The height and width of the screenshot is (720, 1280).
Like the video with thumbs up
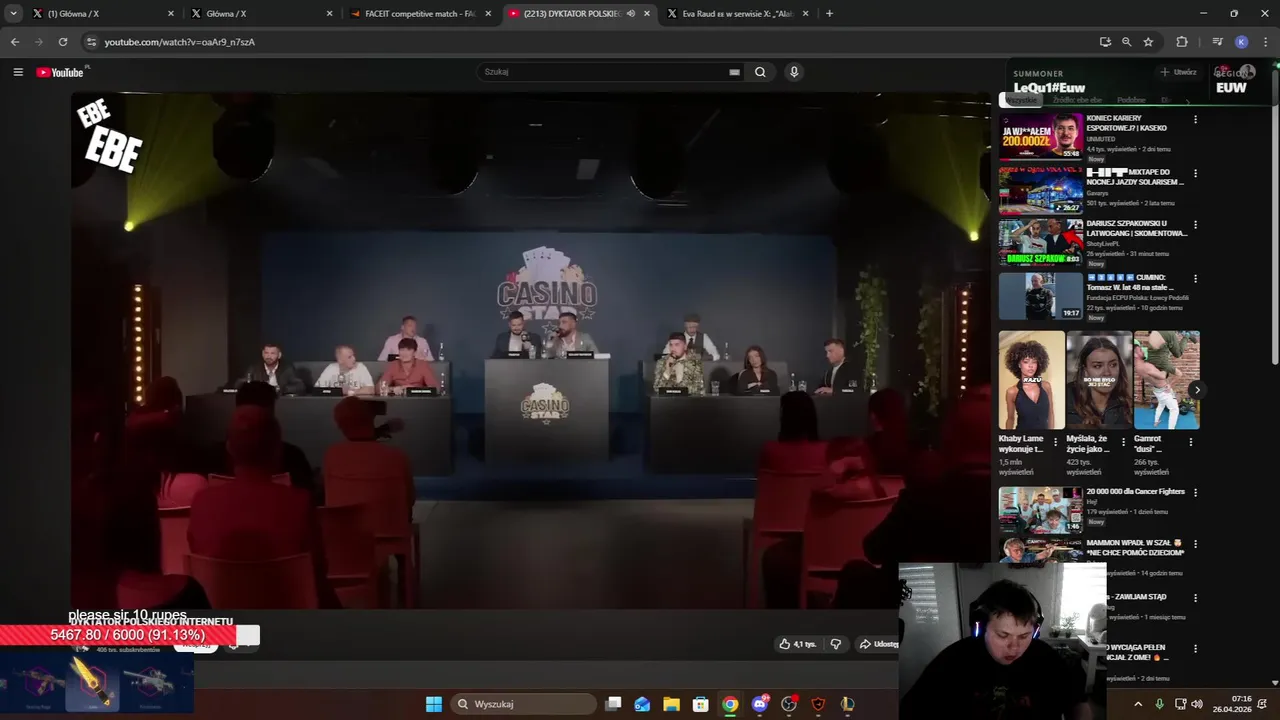click(798, 644)
